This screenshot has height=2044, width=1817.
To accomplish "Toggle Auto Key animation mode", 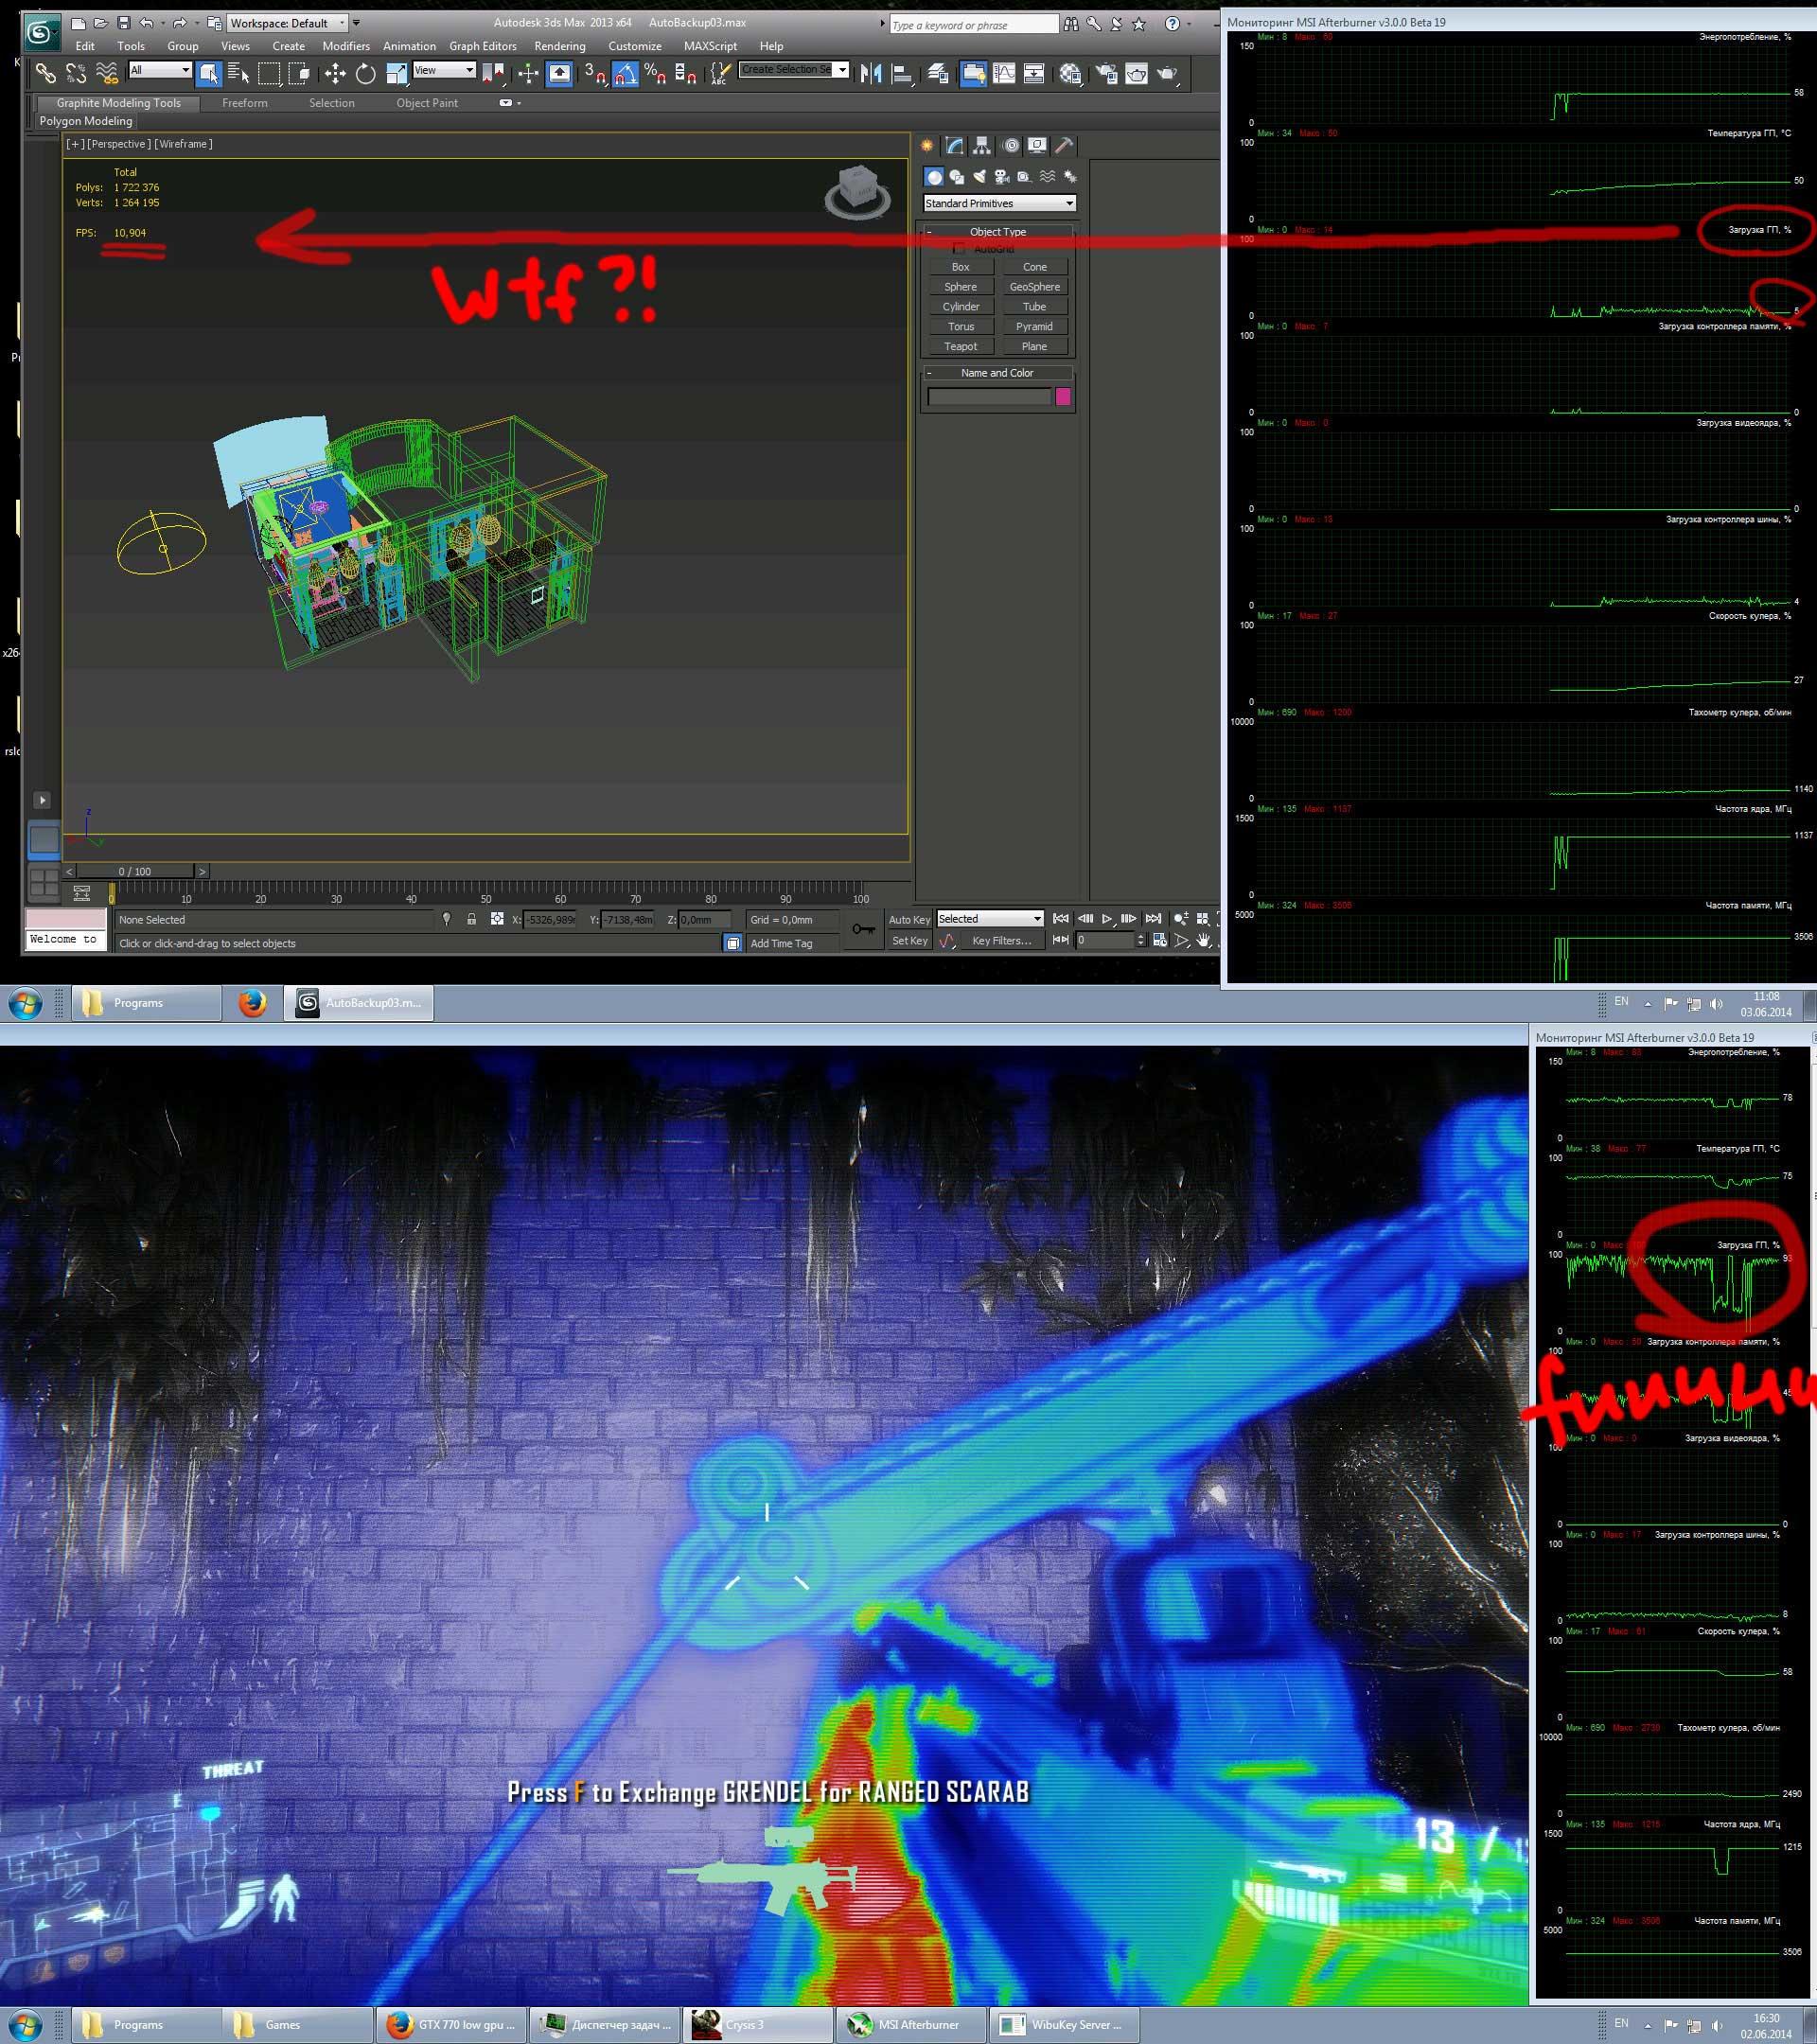I will (909, 919).
